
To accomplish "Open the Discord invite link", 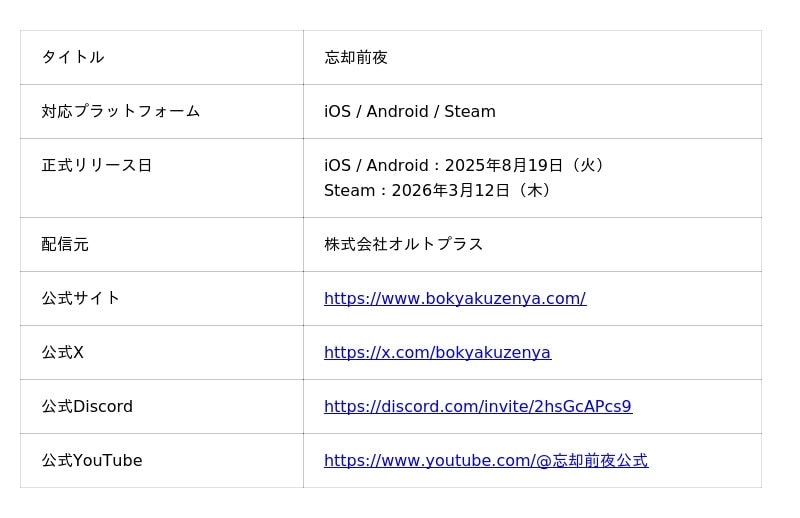I will tap(477, 406).
